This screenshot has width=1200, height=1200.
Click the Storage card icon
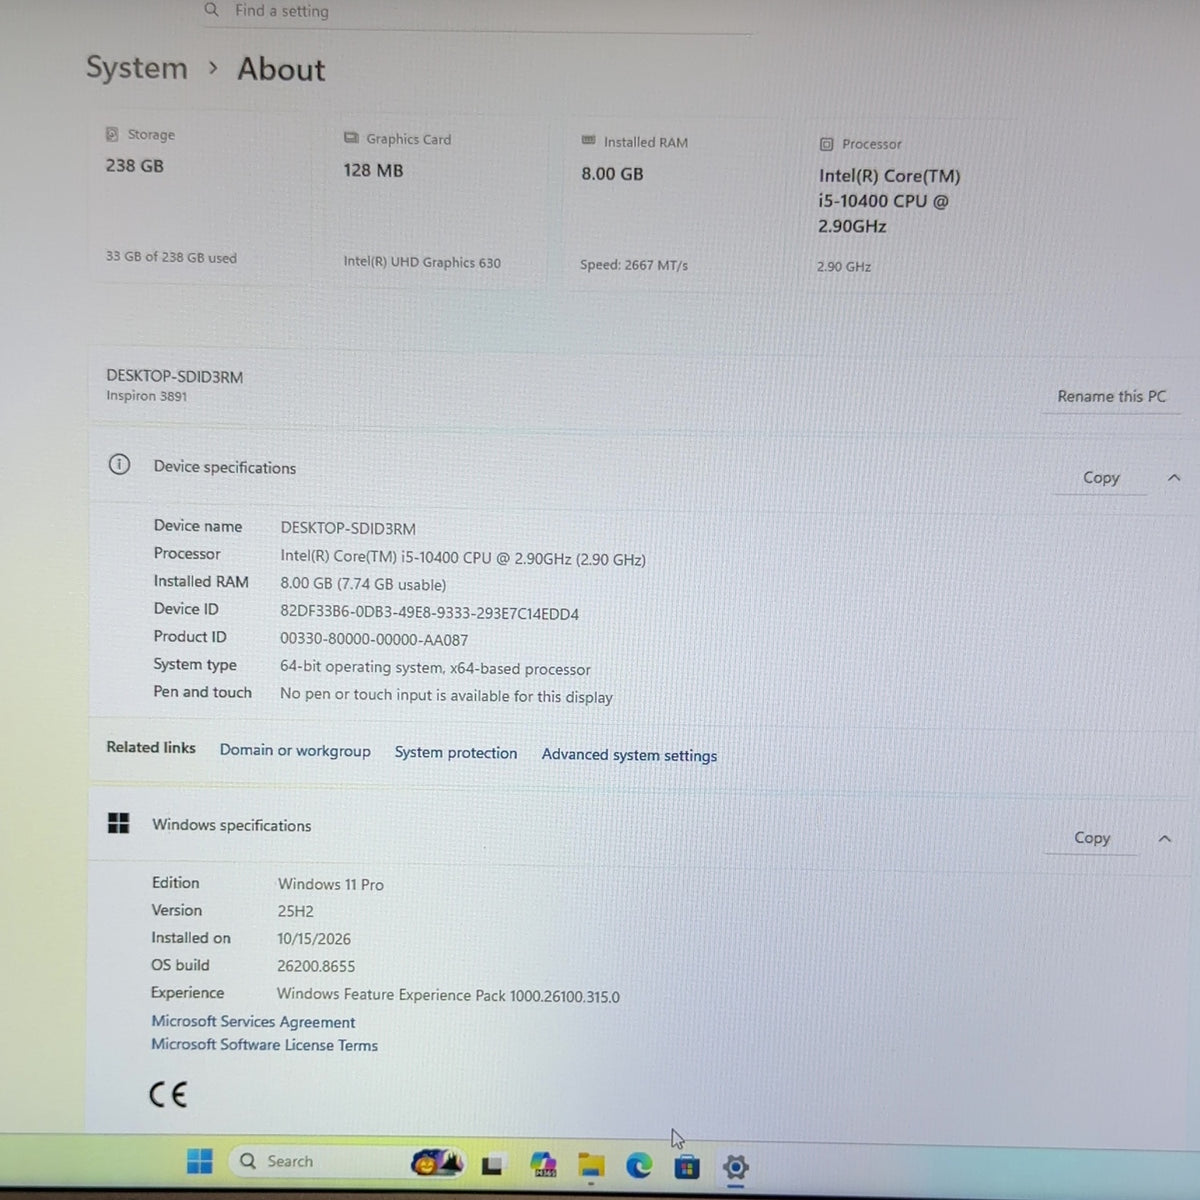click(x=112, y=134)
